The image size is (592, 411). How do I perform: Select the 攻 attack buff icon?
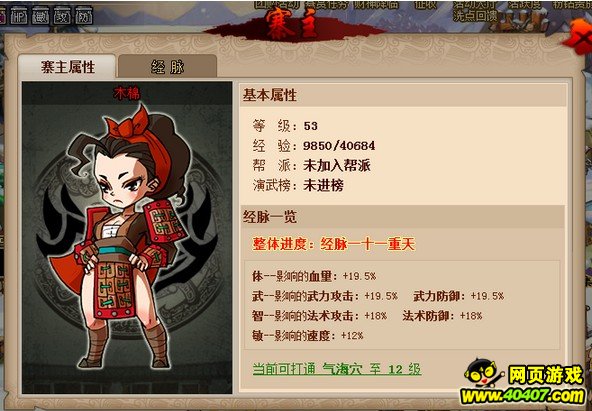(x=62, y=16)
